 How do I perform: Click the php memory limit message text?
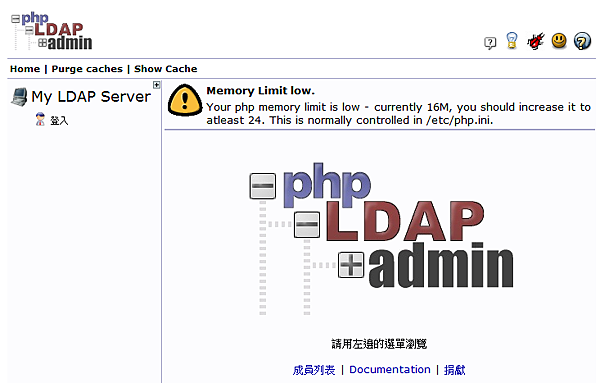tap(398, 114)
